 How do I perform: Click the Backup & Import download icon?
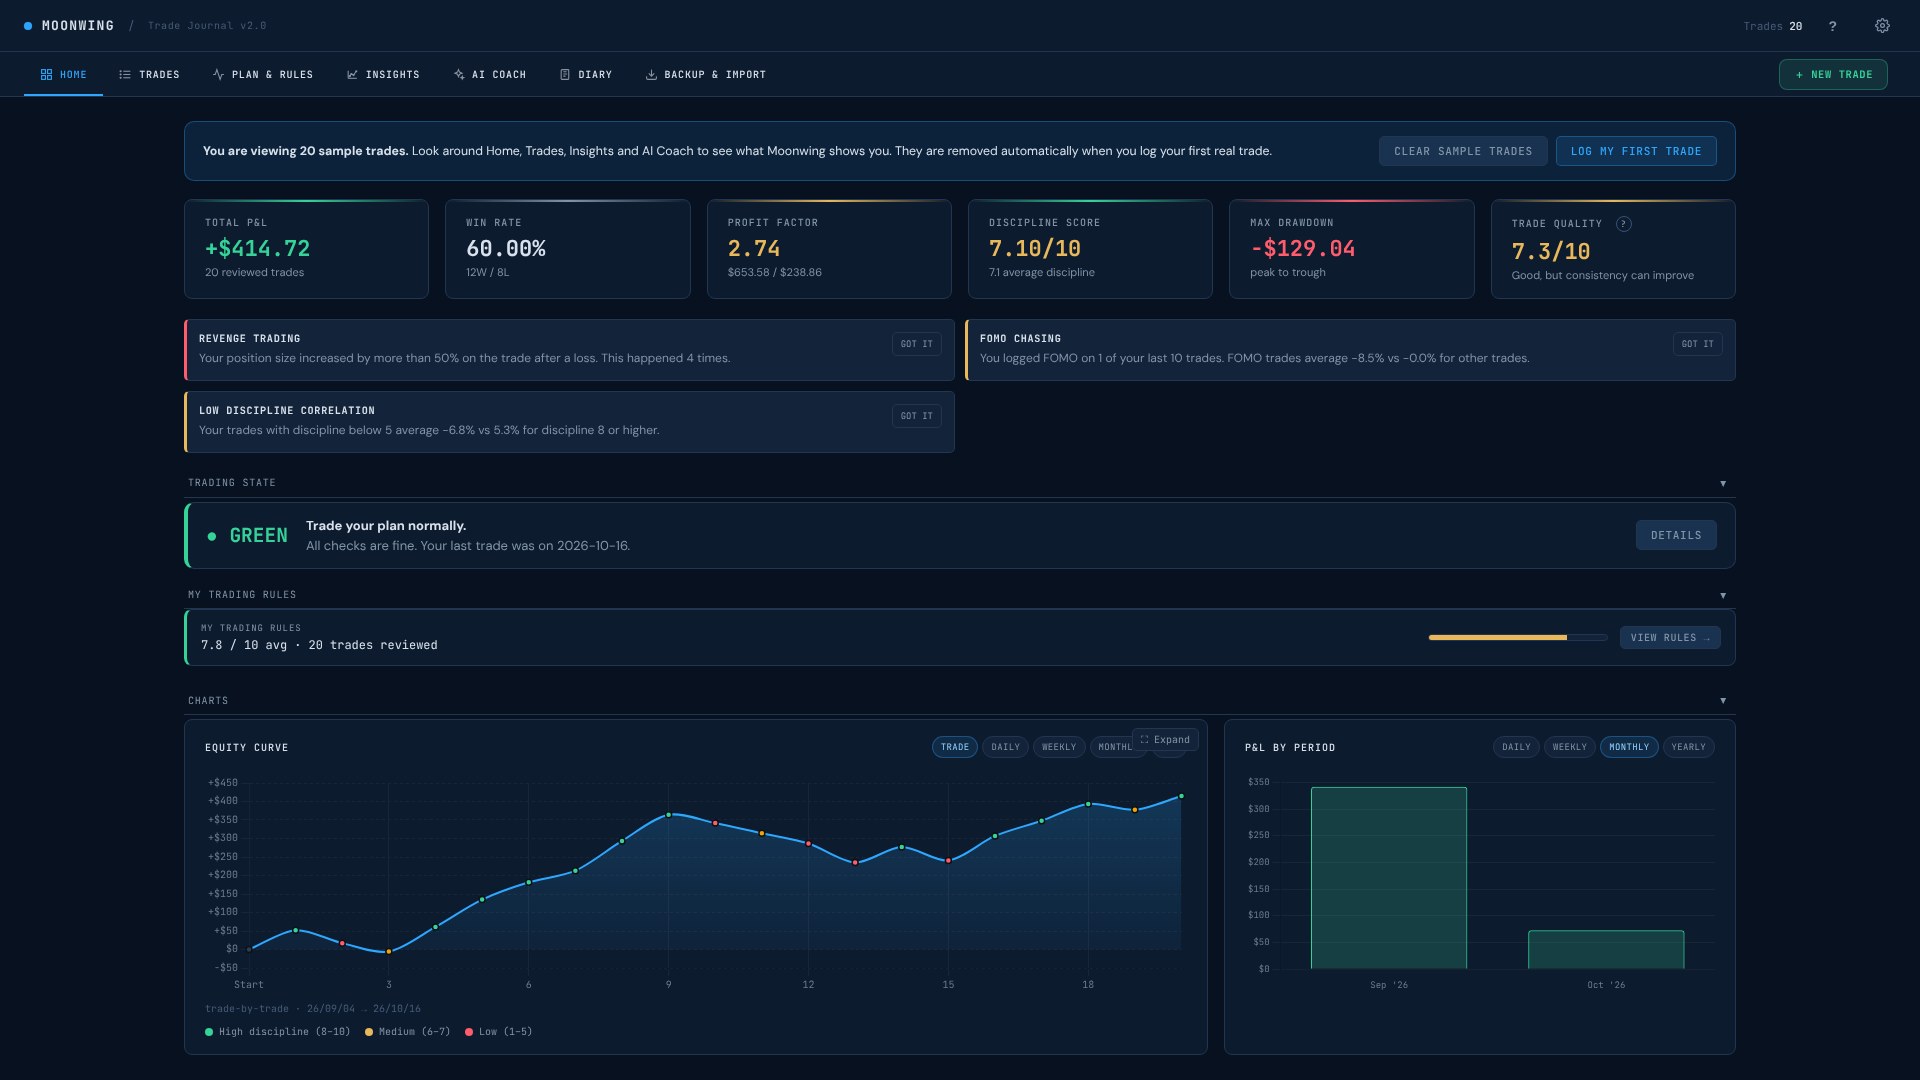pos(651,75)
